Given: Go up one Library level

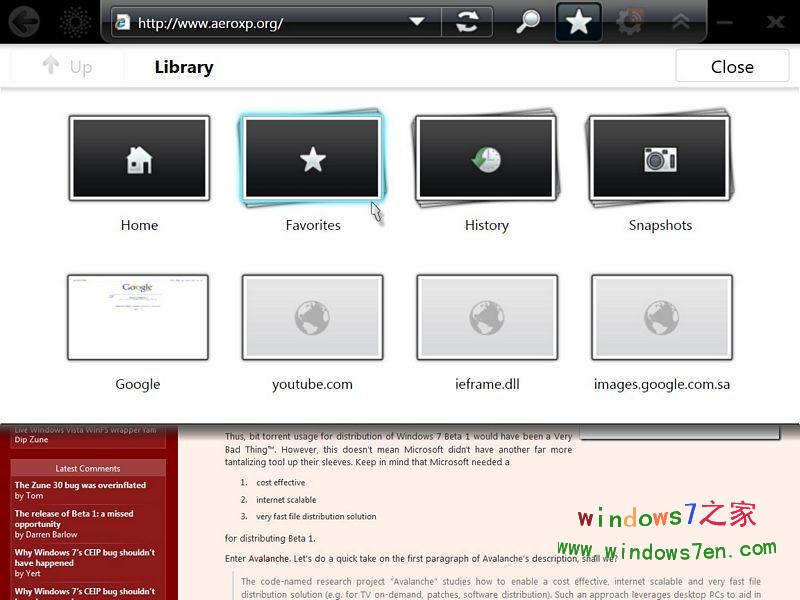Looking at the screenshot, I should click(x=67, y=67).
